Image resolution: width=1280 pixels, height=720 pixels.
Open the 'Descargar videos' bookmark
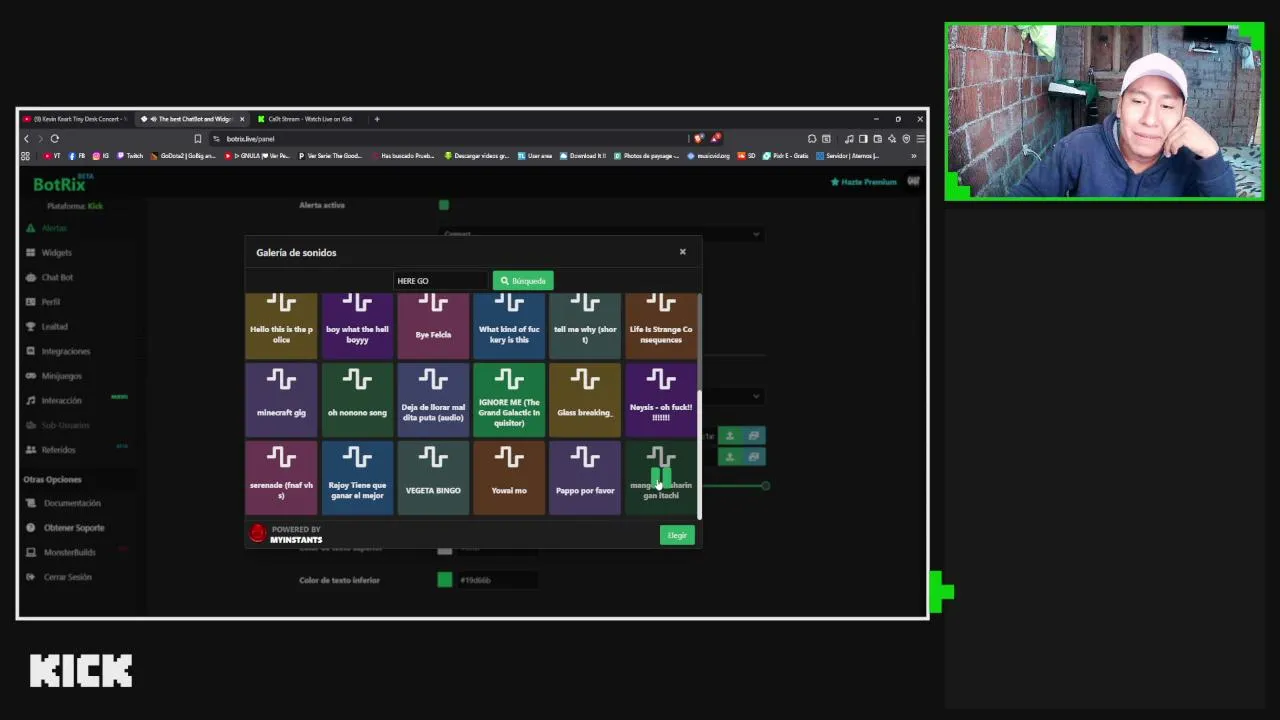pyautogui.click(x=476, y=156)
